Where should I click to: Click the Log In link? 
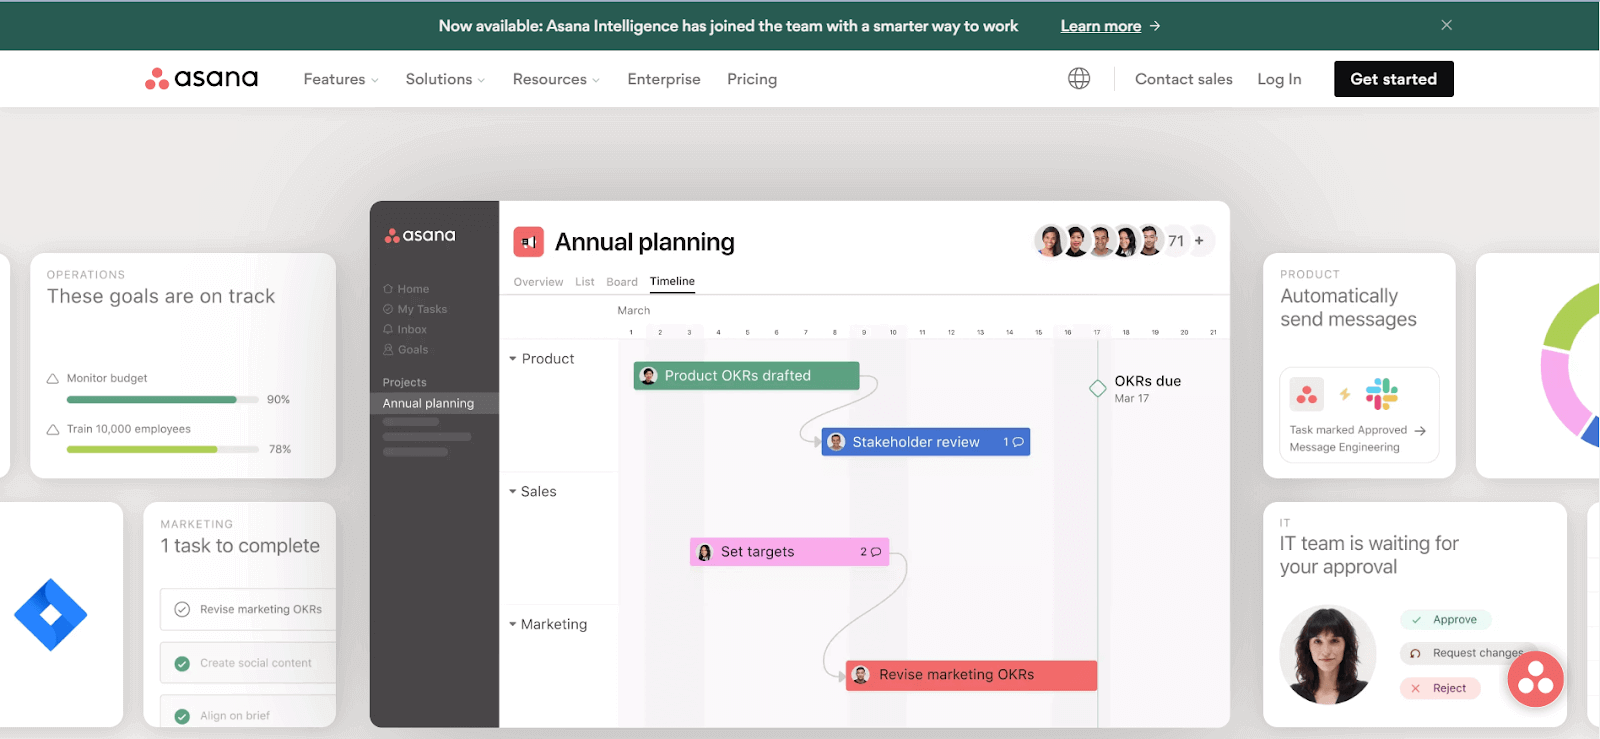coord(1279,79)
